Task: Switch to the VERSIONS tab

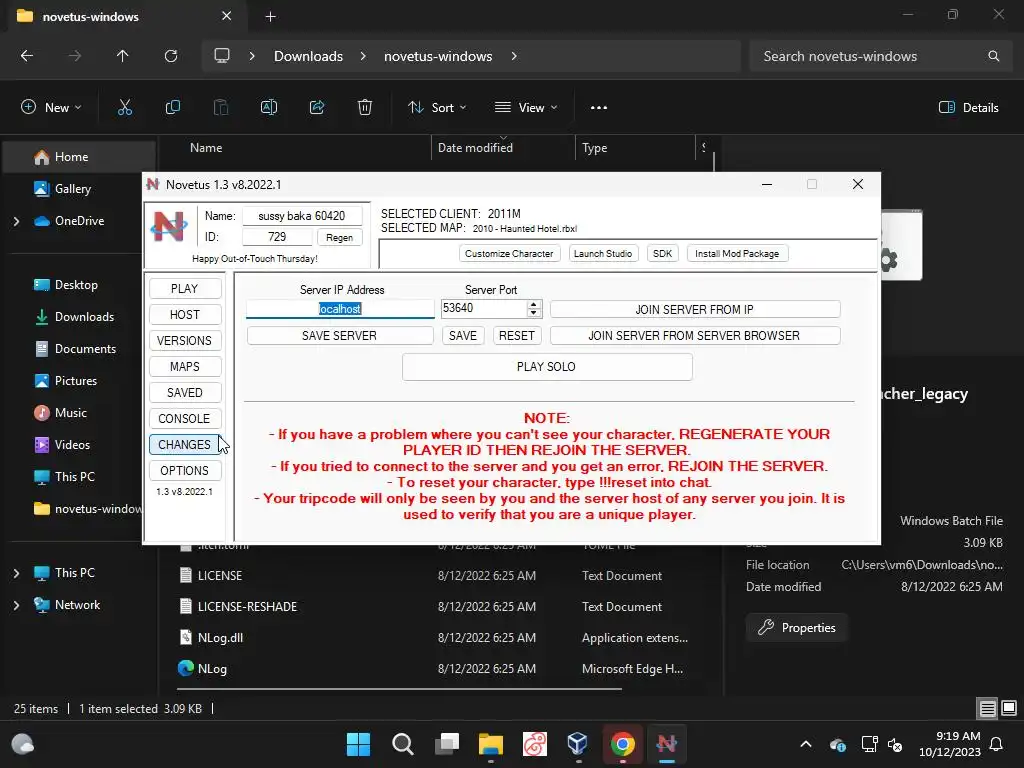Action: point(185,341)
